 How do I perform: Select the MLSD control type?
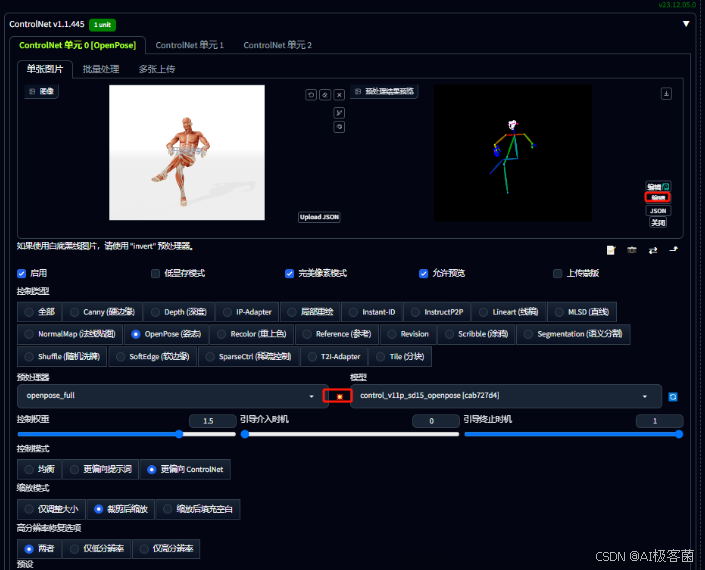(582, 312)
